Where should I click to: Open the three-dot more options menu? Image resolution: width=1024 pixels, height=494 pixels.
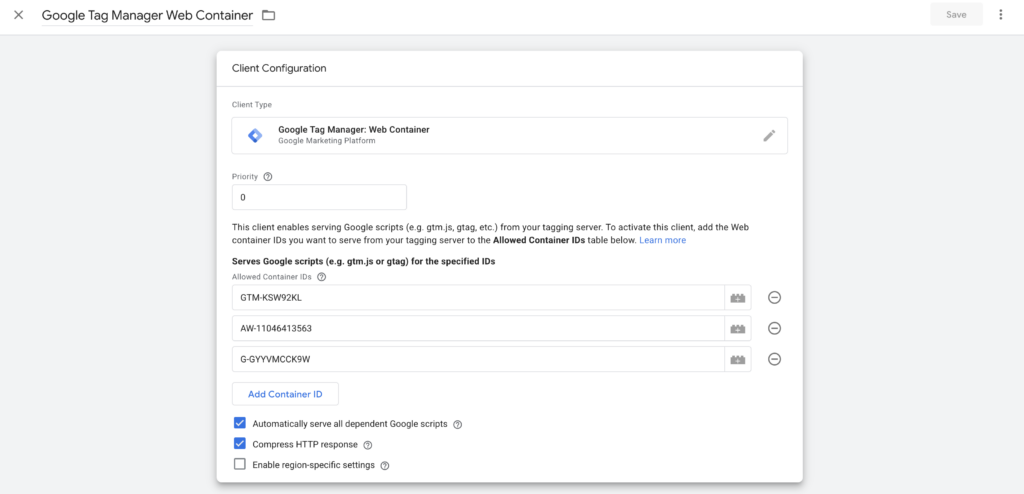(x=1000, y=14)
